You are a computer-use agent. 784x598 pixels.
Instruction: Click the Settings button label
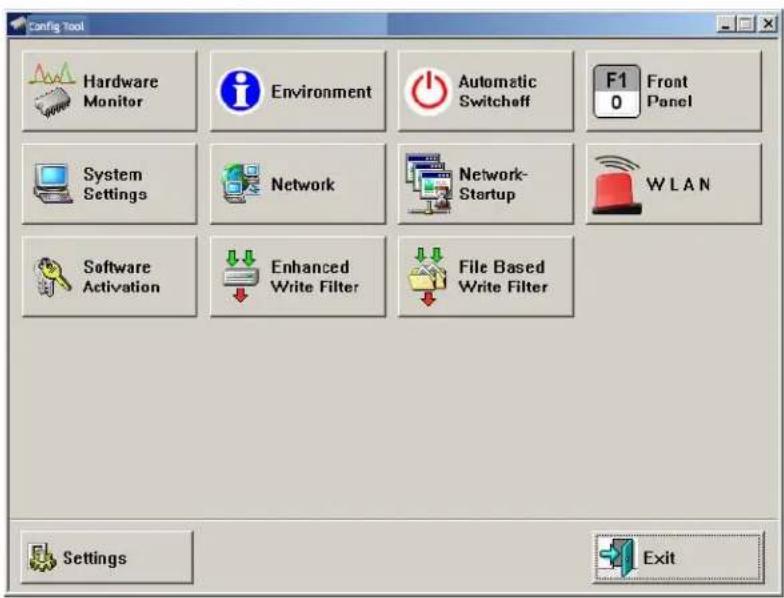[x=94, y=558]
